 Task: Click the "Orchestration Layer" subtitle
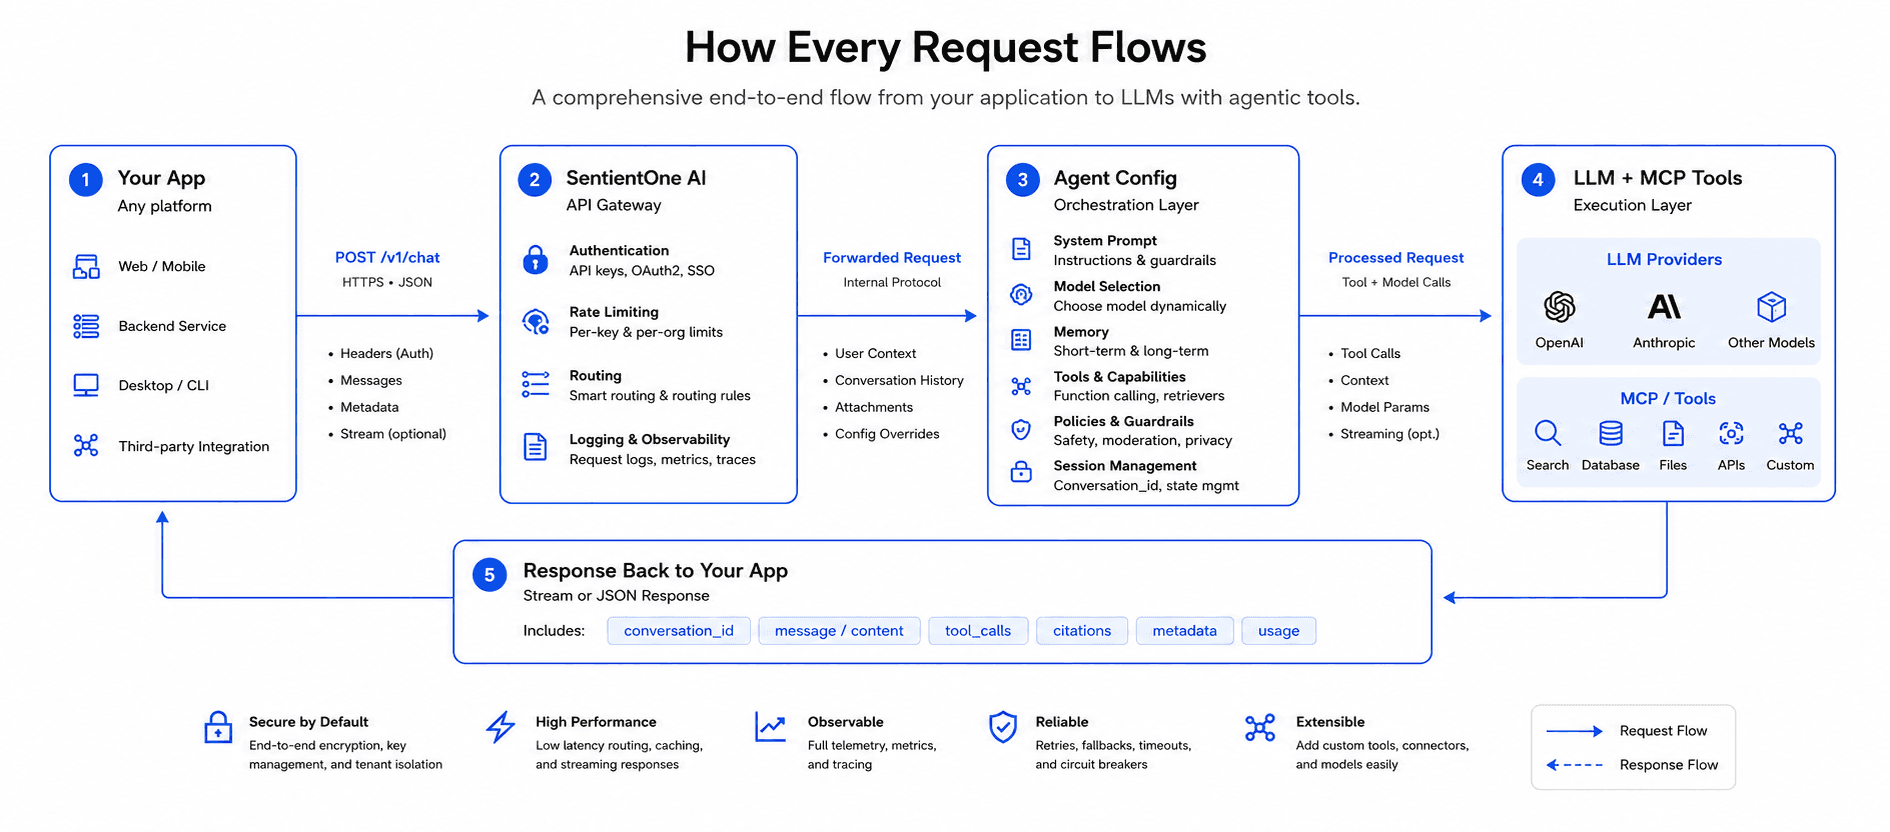tap(1126, 205)
